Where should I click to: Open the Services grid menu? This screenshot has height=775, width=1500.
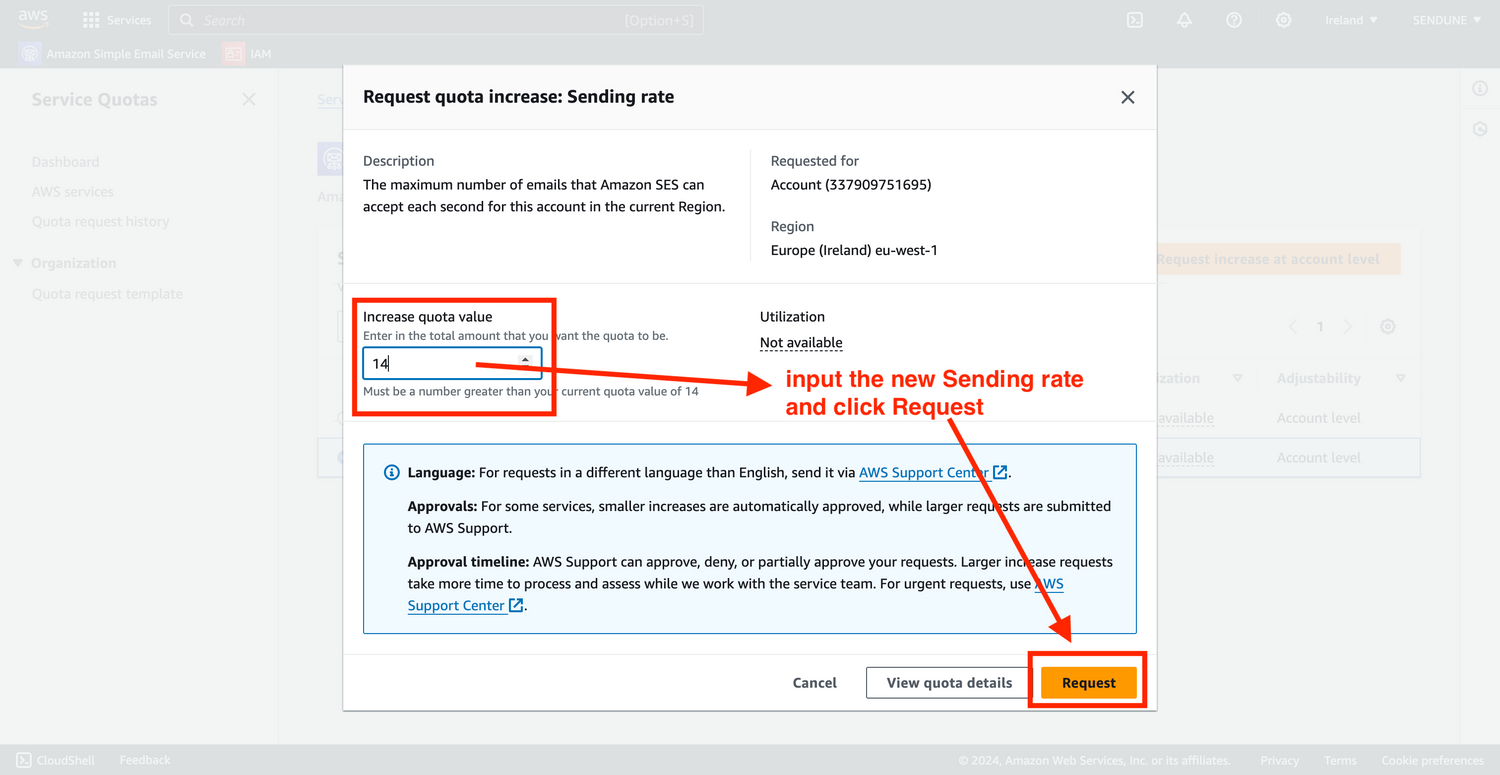pyautogui.click(x=117, y=20)
